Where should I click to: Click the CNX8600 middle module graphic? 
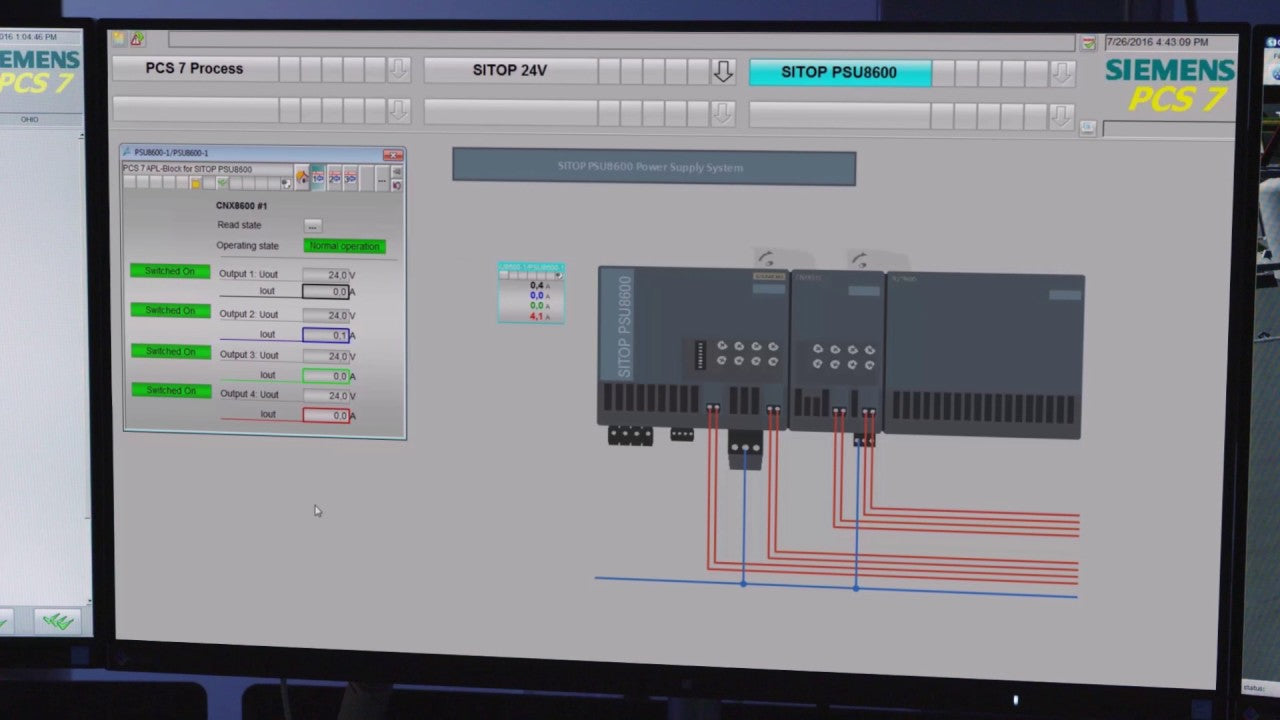tap(838, 350)
